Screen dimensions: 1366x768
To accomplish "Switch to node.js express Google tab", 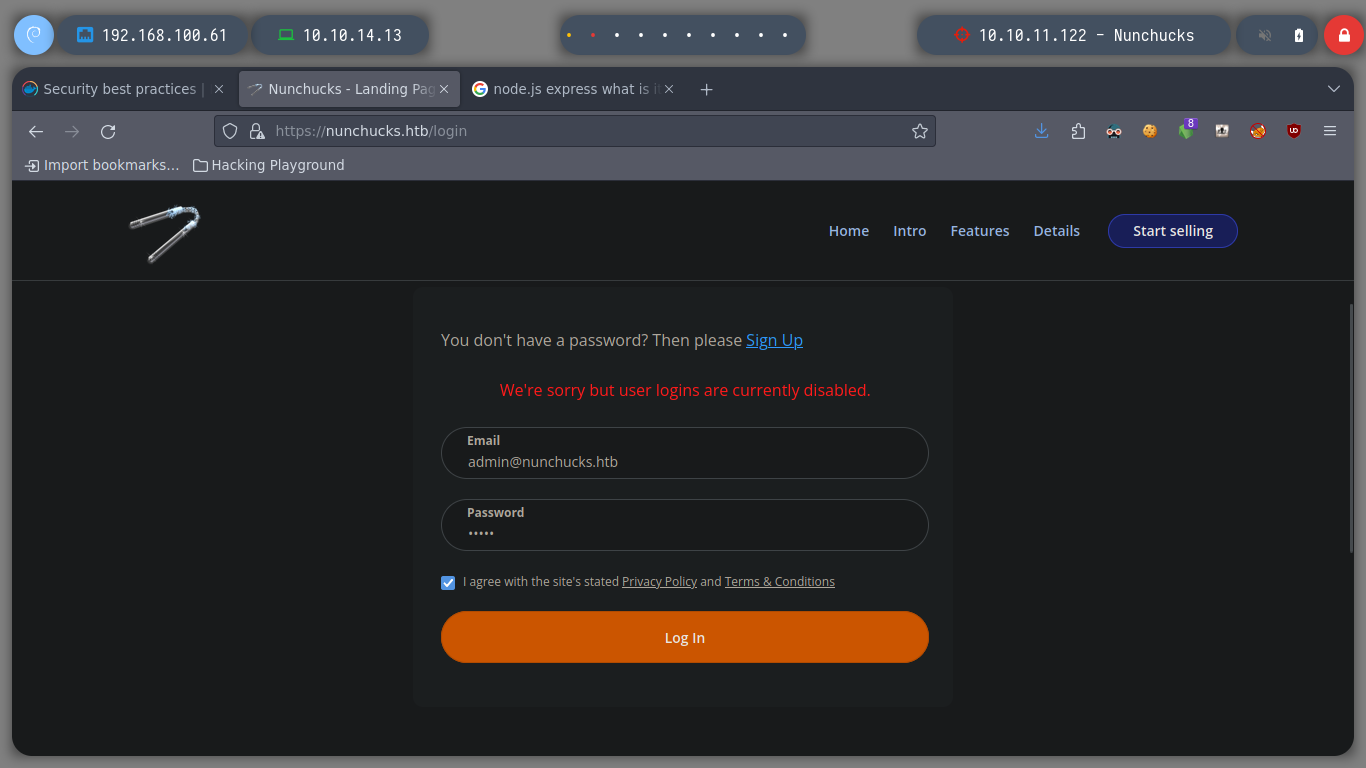I will pos(574,89).
